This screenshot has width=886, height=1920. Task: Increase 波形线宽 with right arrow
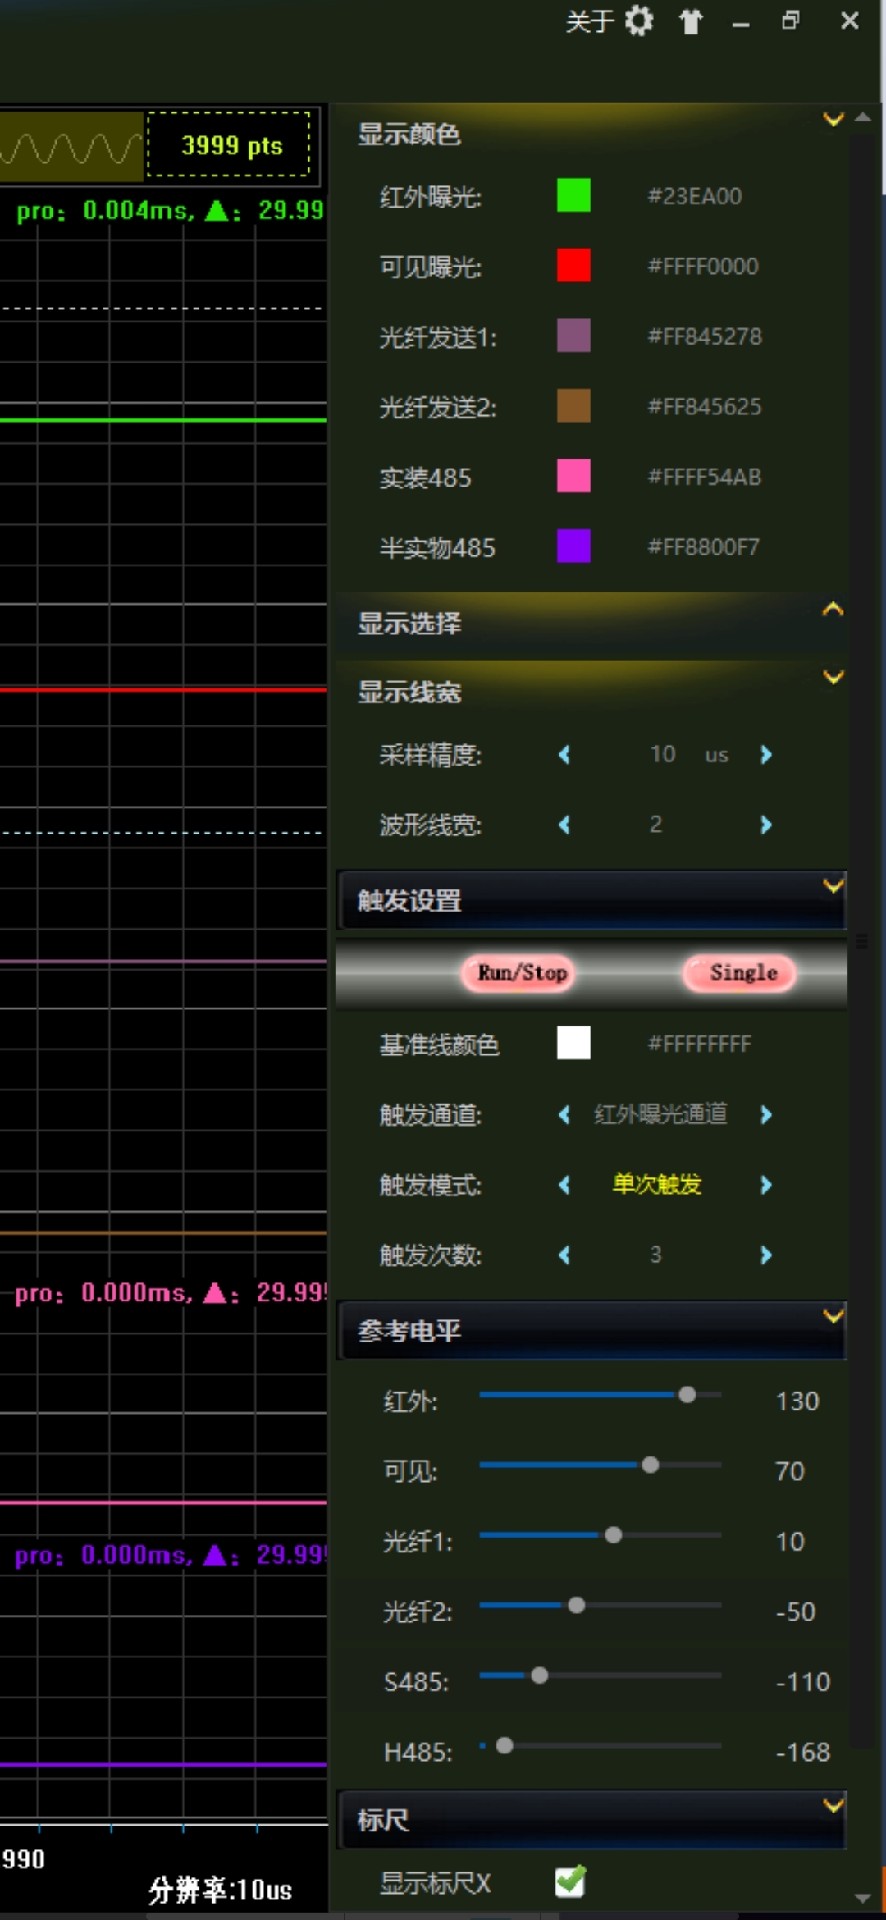[766, 824]
